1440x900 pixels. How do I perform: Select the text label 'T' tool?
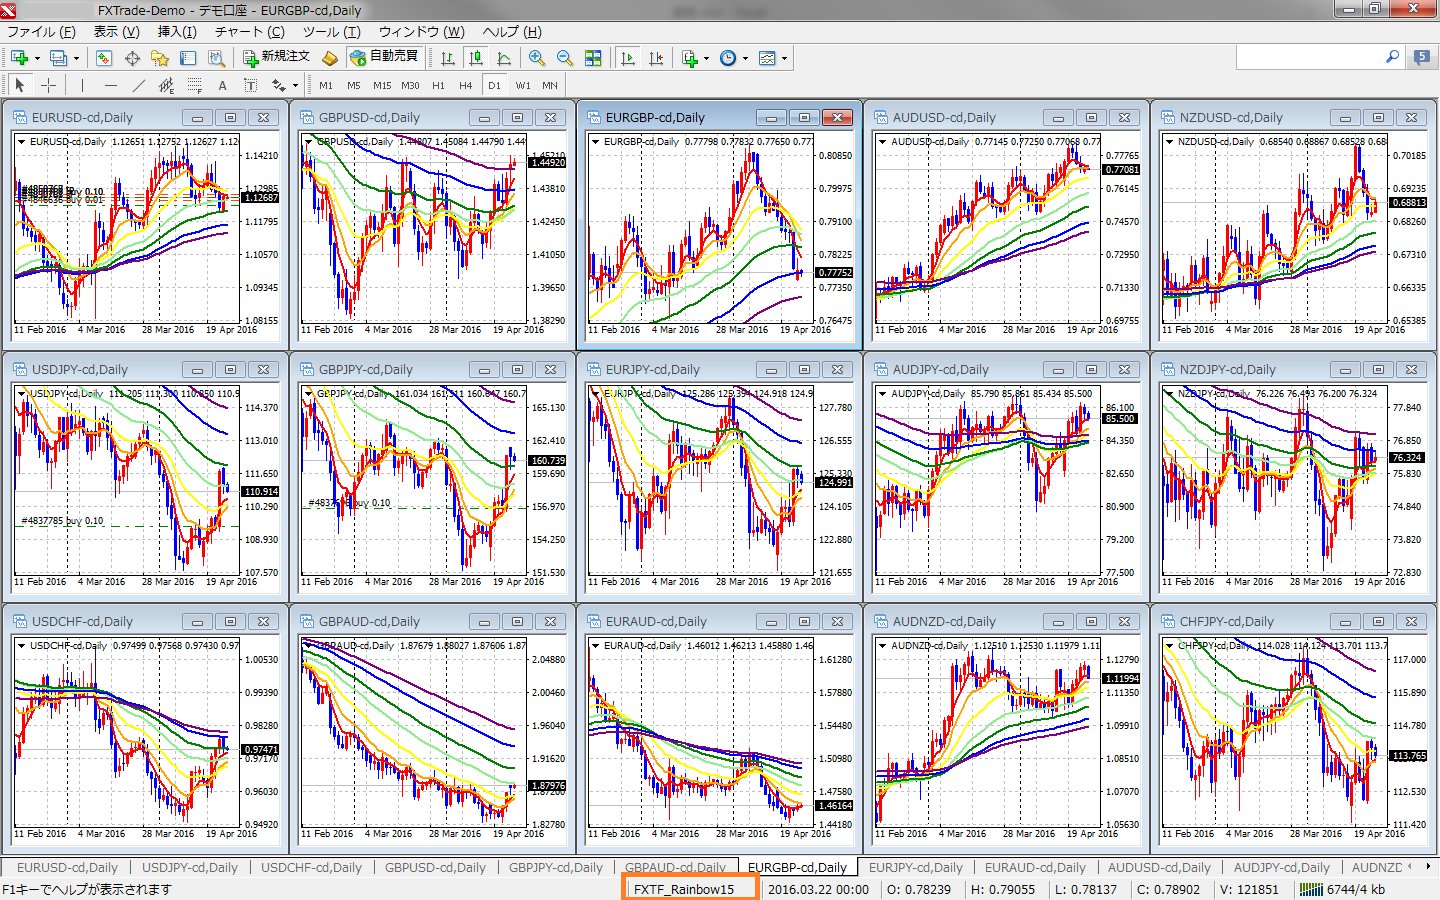[250, 85]
